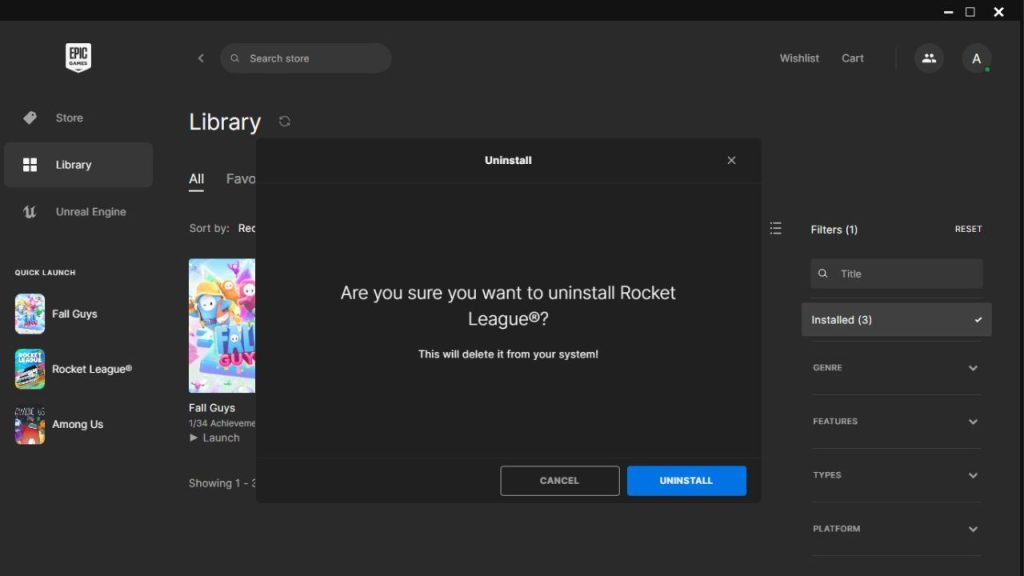Screen dimensions: 1024x576
Task: Open the Sort by dropdown
Action: [x=246, y=228]
